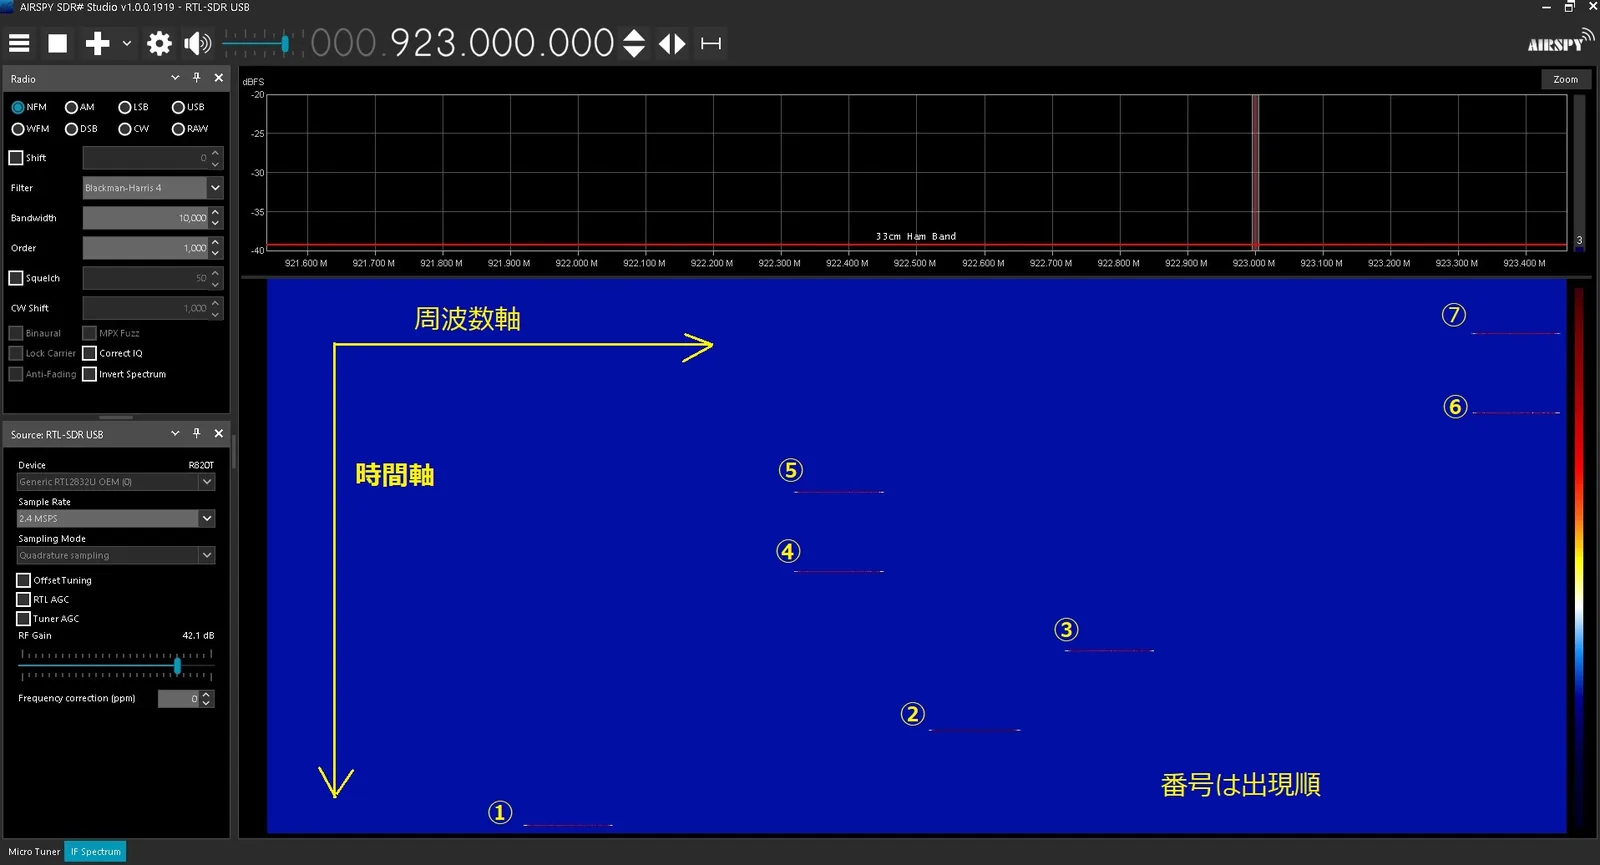Screen dimensions: 1600x865
Task: Select CW demodulation mode
Action: click(133, 129)
